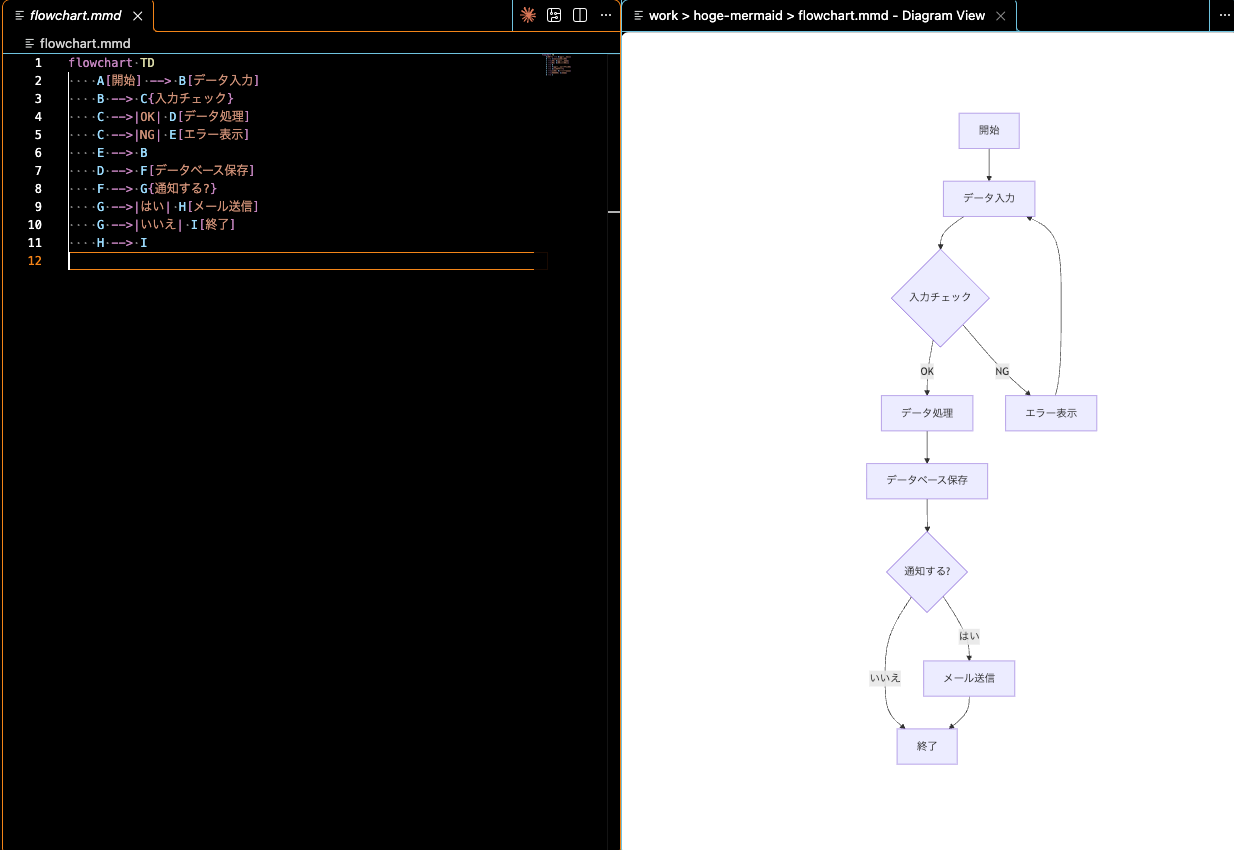The image size is (1234, 850).
Task: Split the editor with the split icon
Action: 580,15
